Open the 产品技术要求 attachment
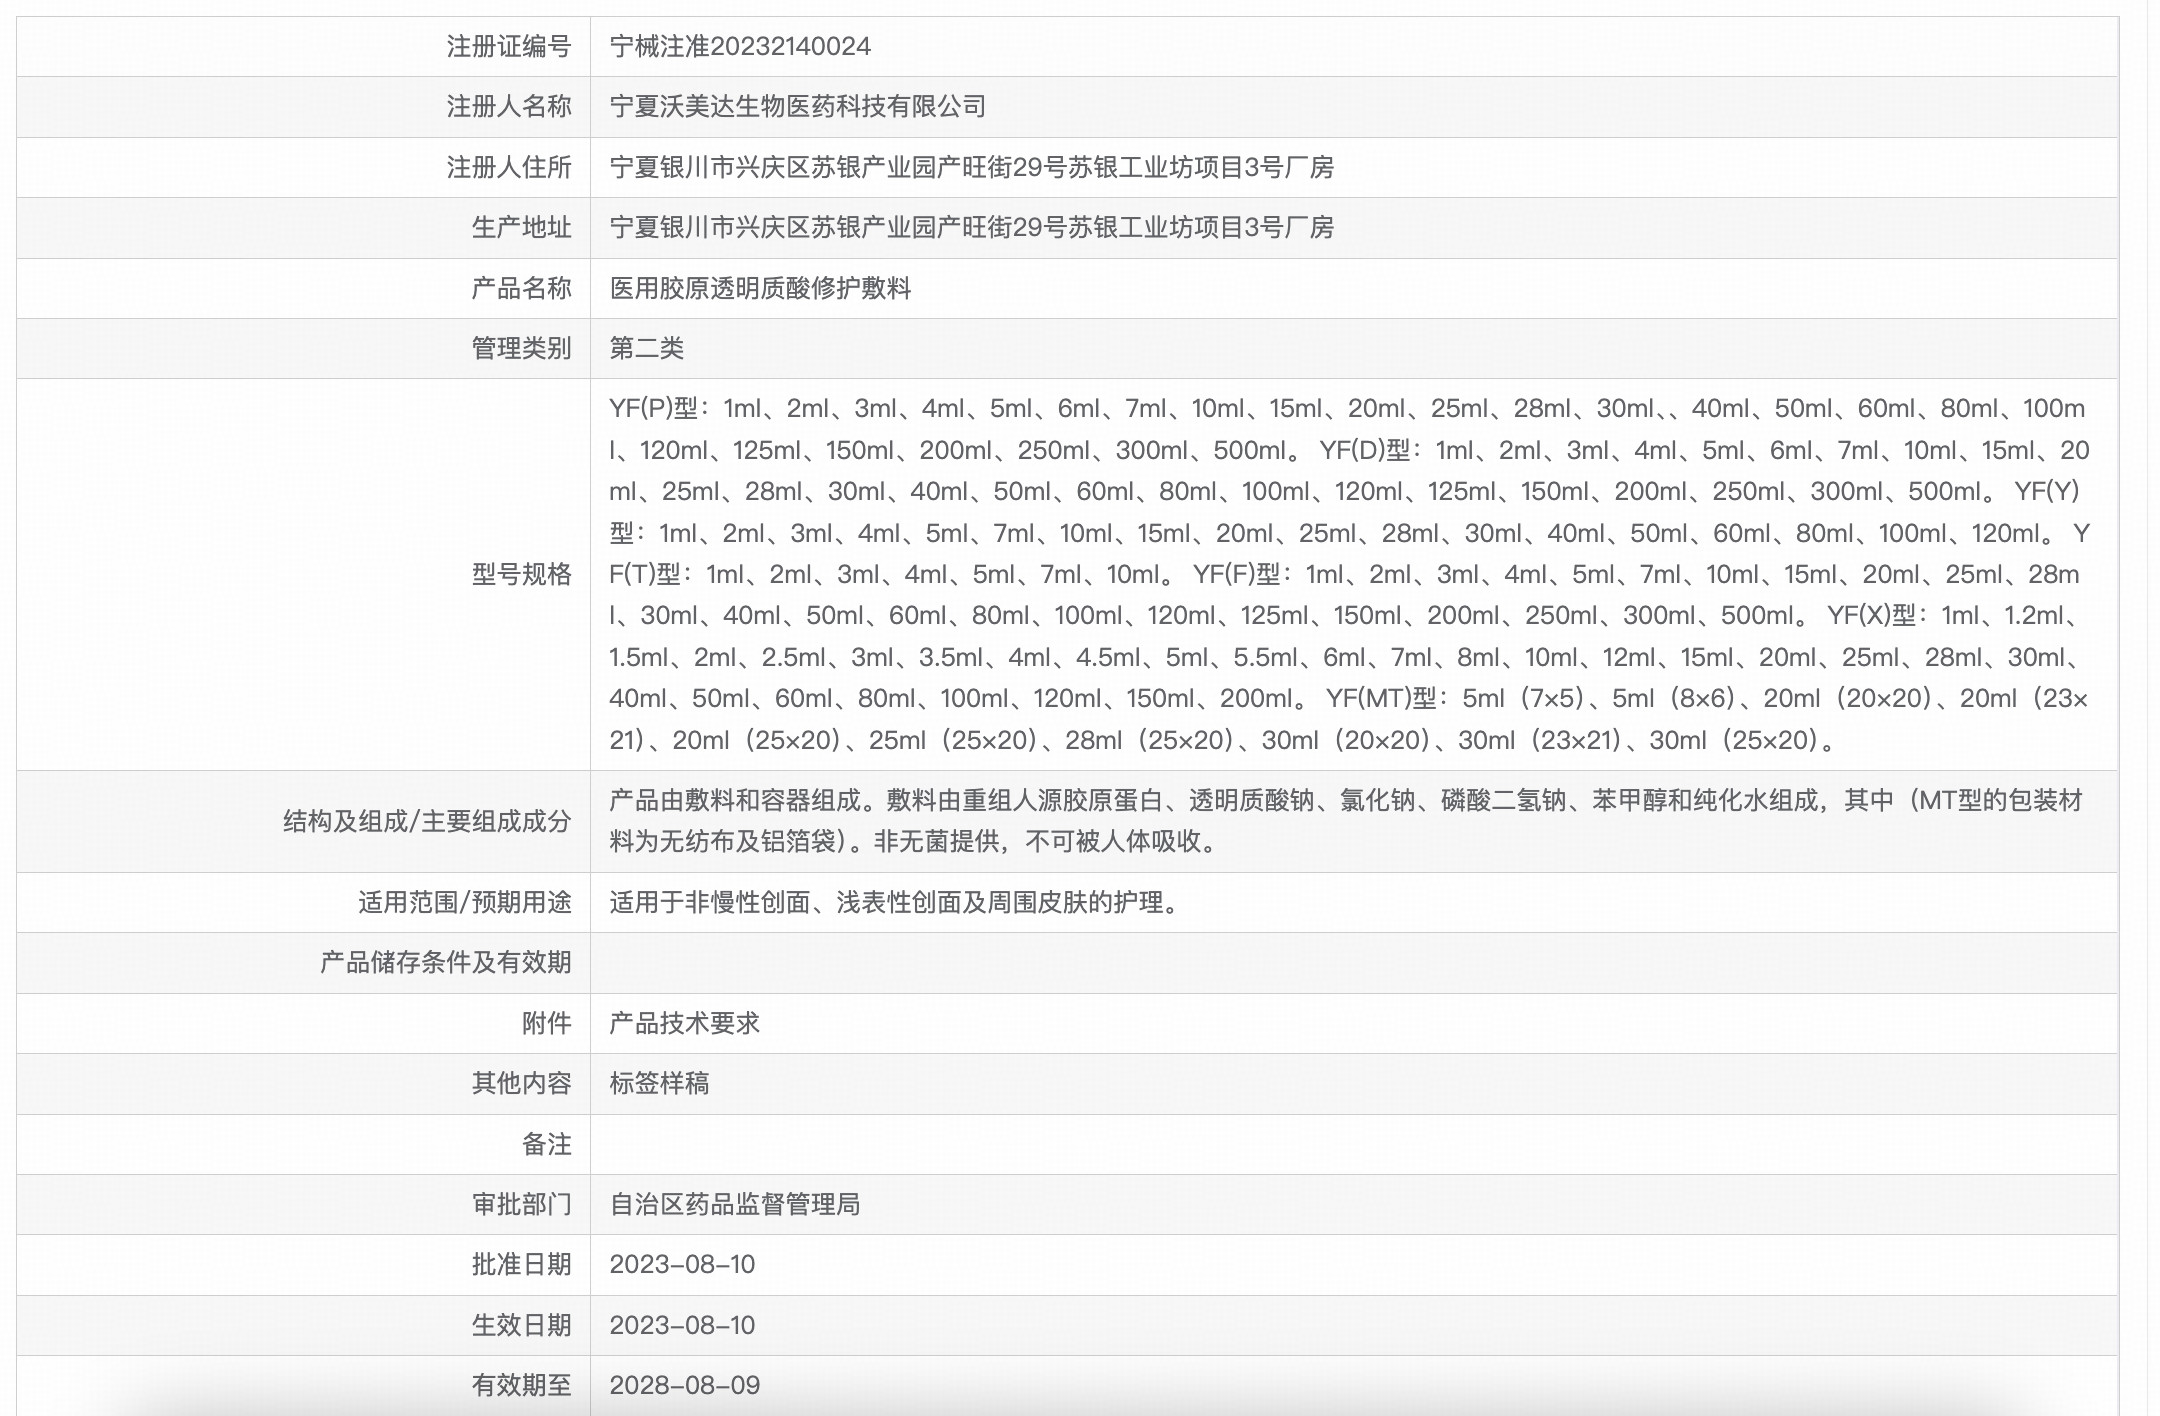2160x1416 pixels. tap(677, 1023)
